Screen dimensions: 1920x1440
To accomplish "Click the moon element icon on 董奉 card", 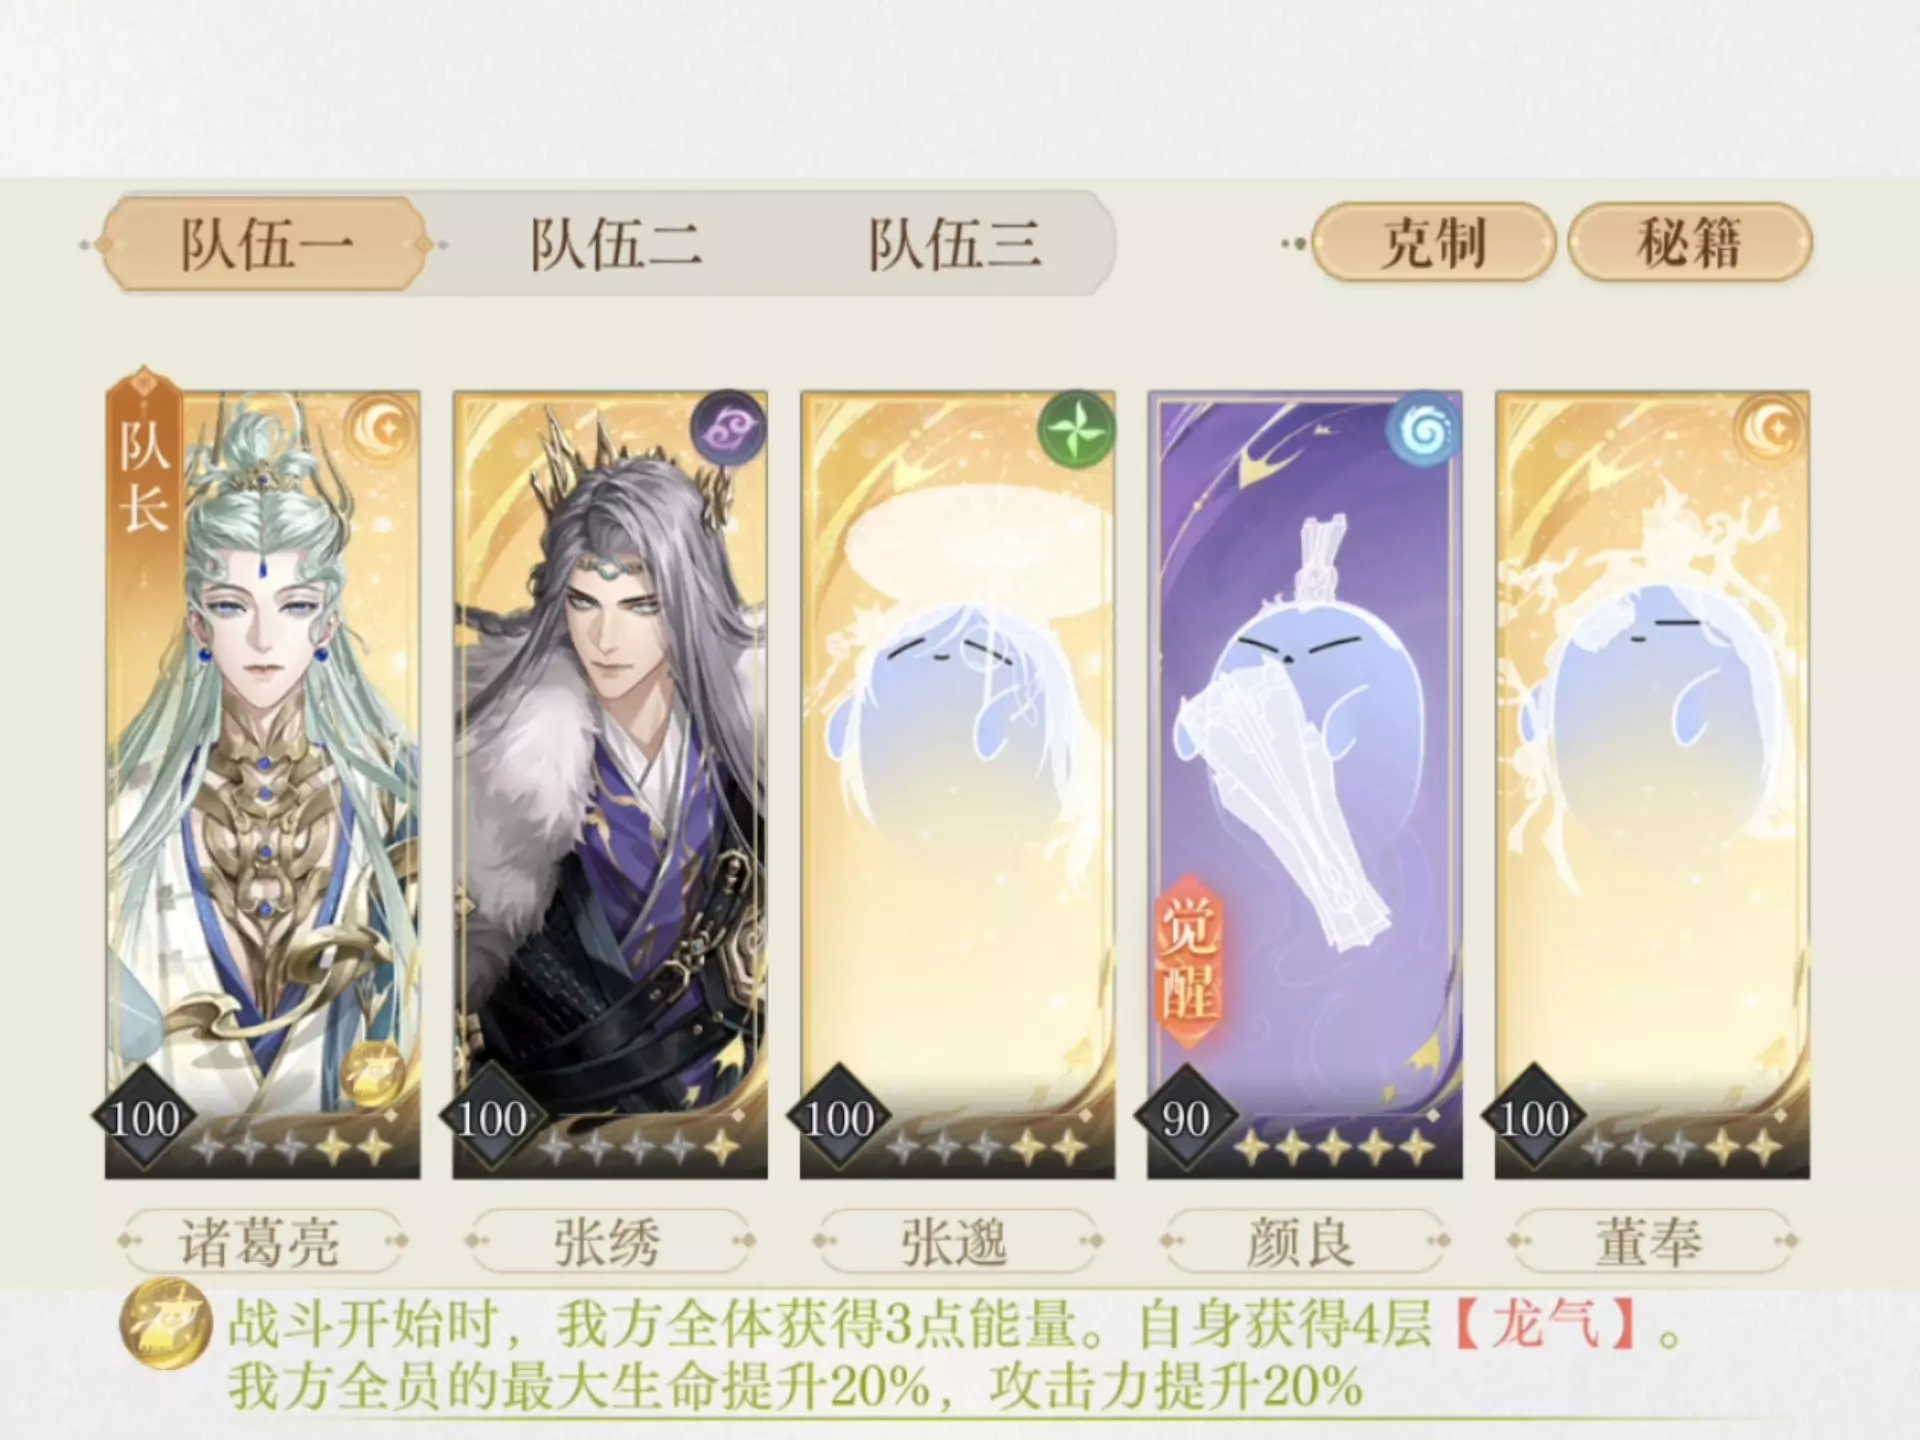I will coord(1771,431).
